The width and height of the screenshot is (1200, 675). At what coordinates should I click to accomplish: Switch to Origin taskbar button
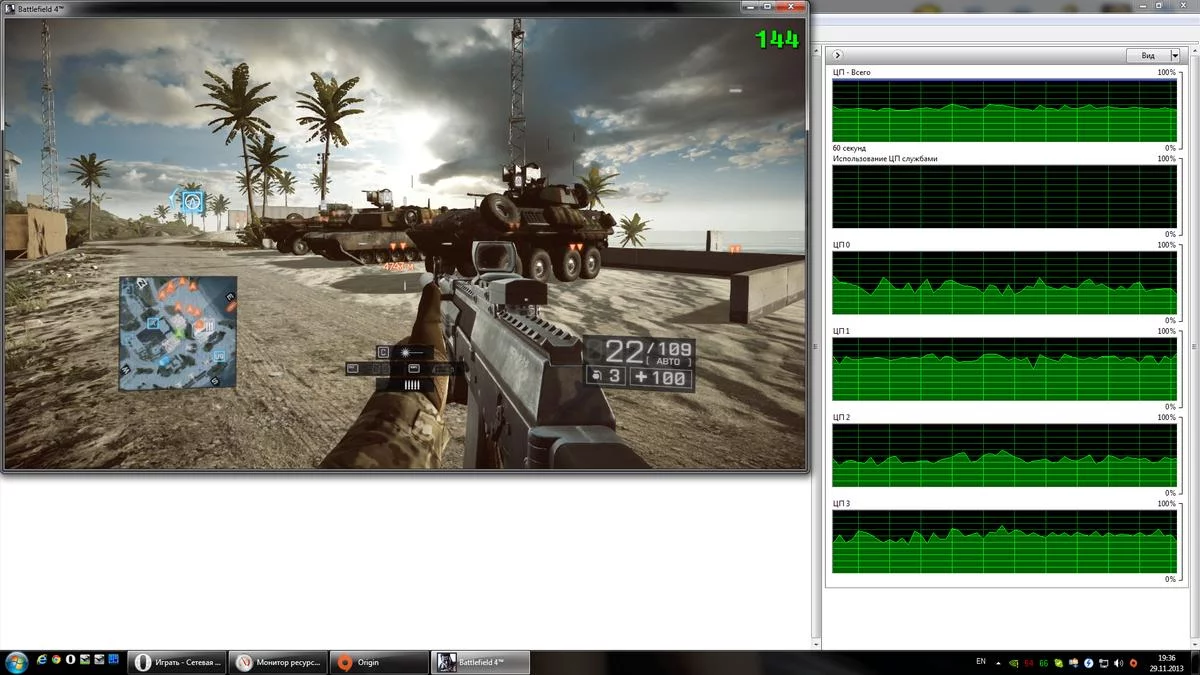click(x=379, y=662)
